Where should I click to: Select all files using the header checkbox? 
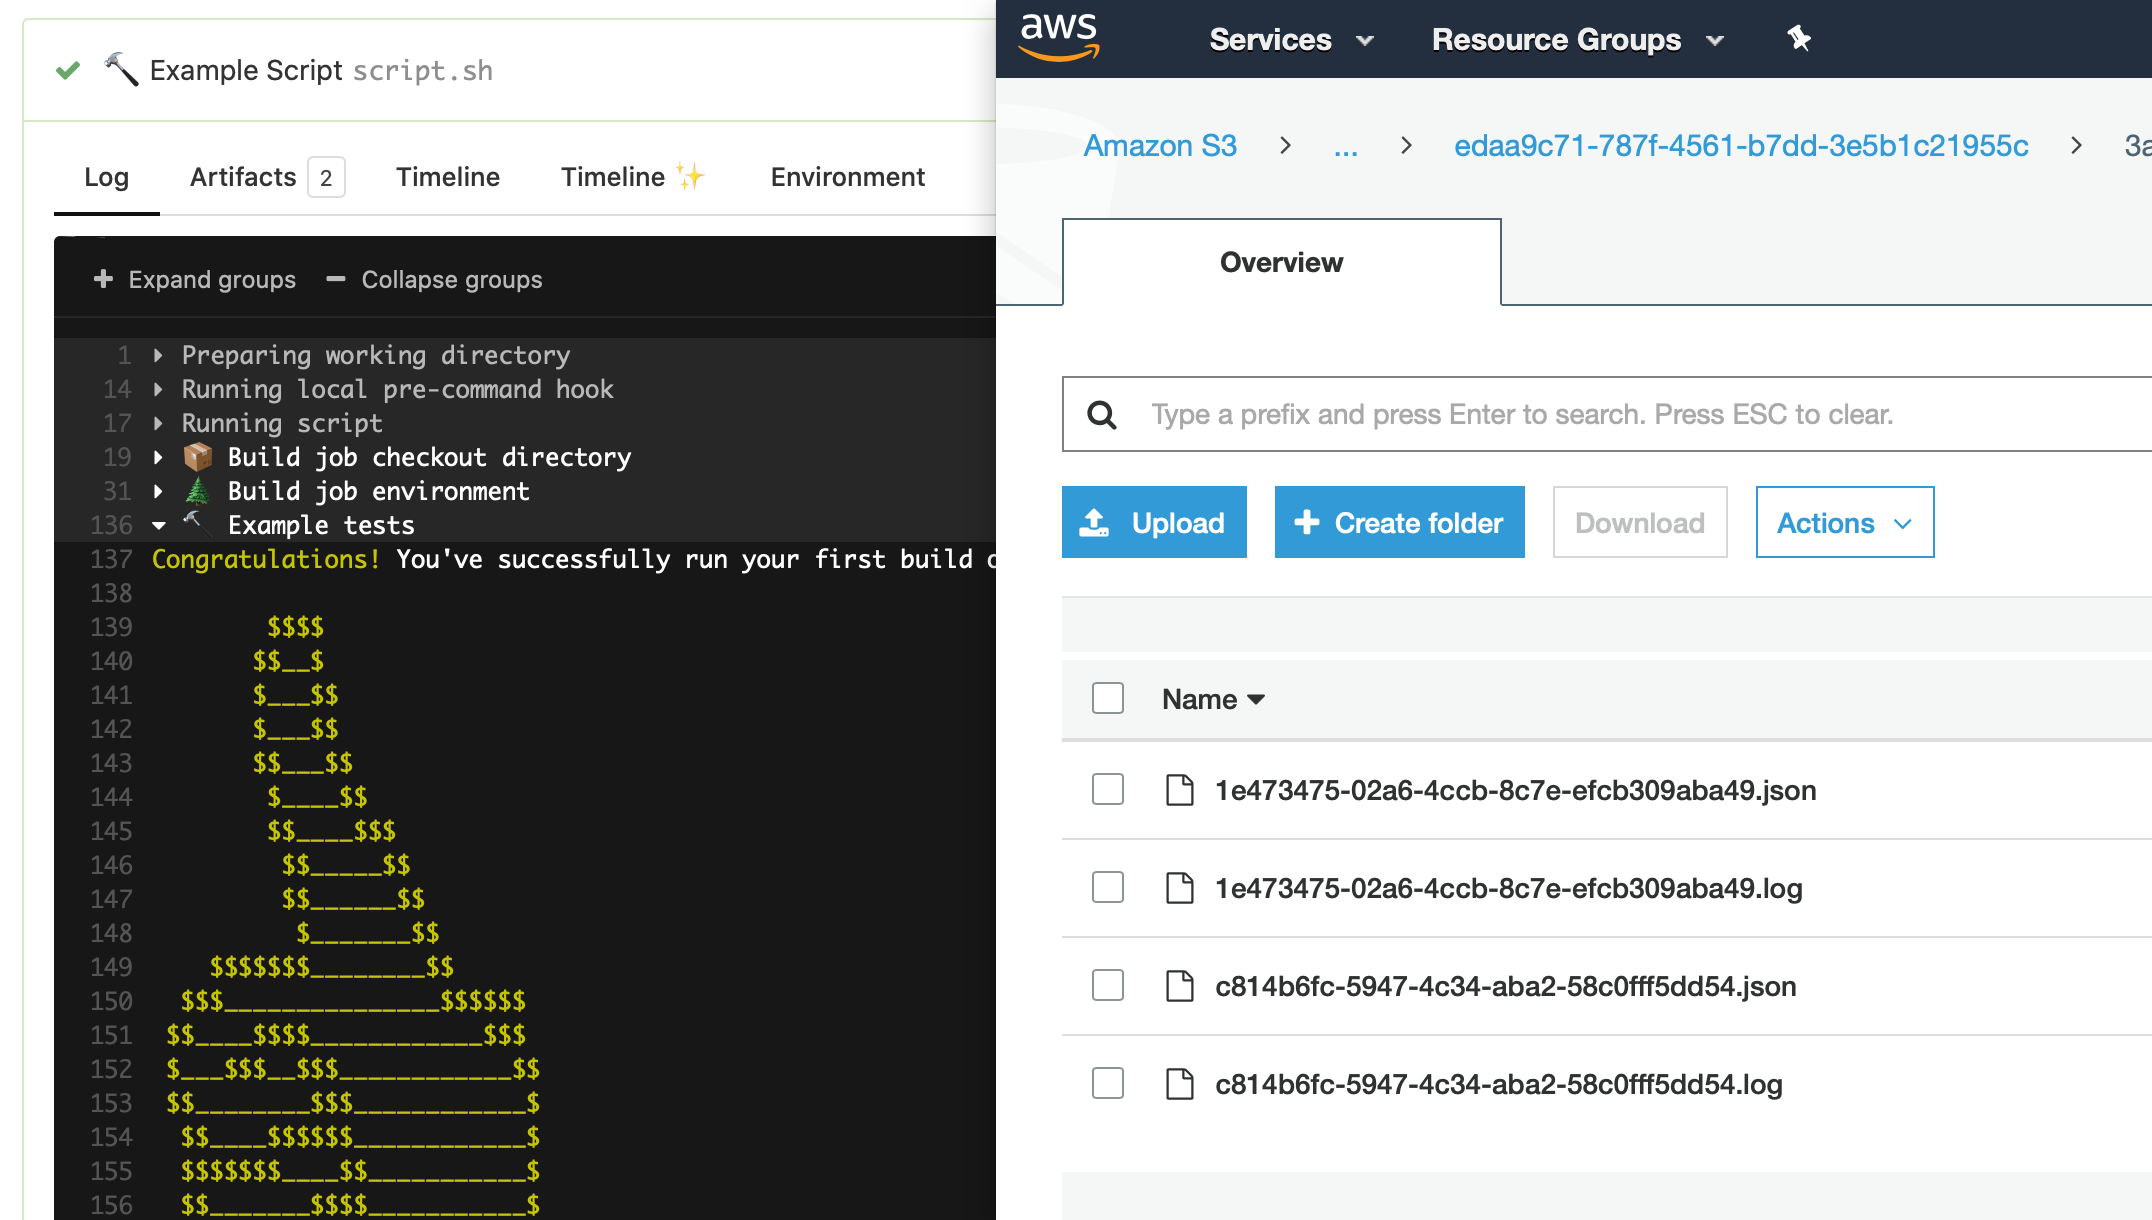click(x=1107, y=699)
